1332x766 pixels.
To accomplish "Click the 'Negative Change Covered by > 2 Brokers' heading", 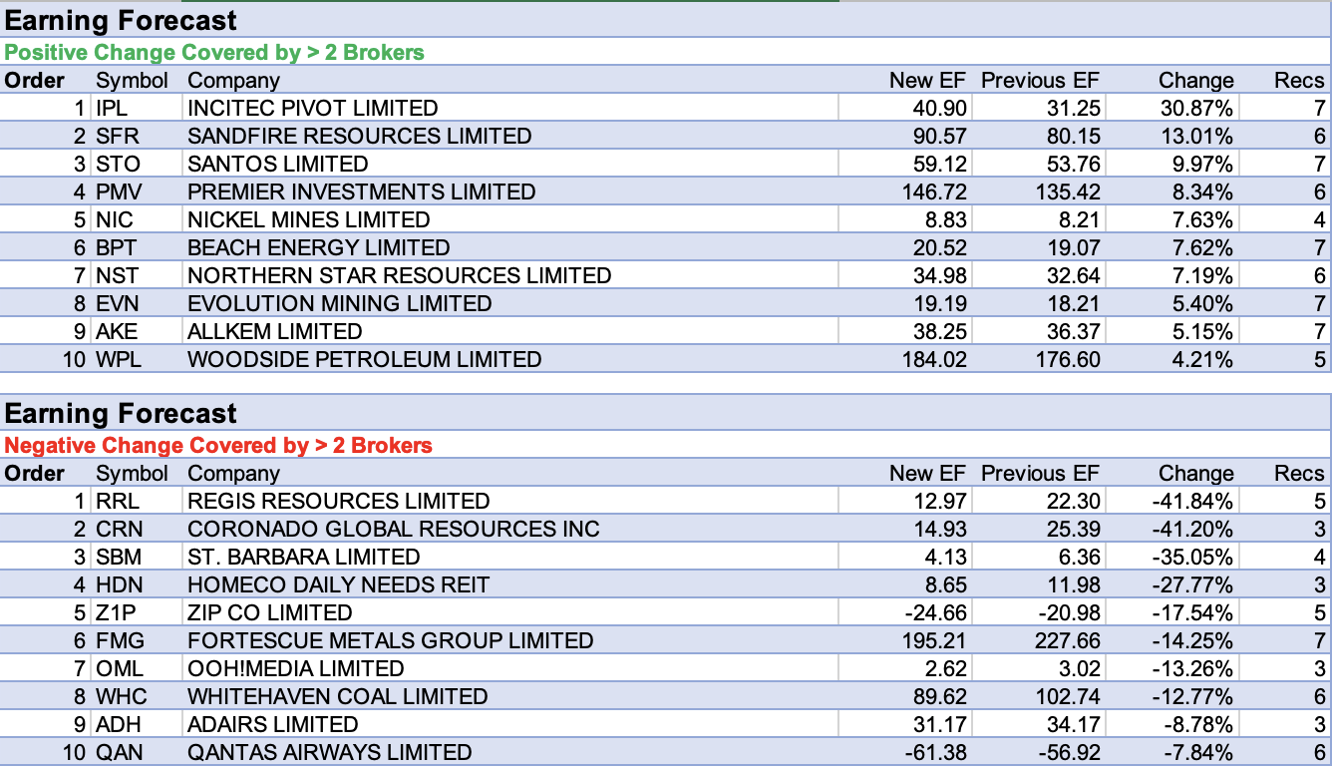I will click(x=218, y=445).
